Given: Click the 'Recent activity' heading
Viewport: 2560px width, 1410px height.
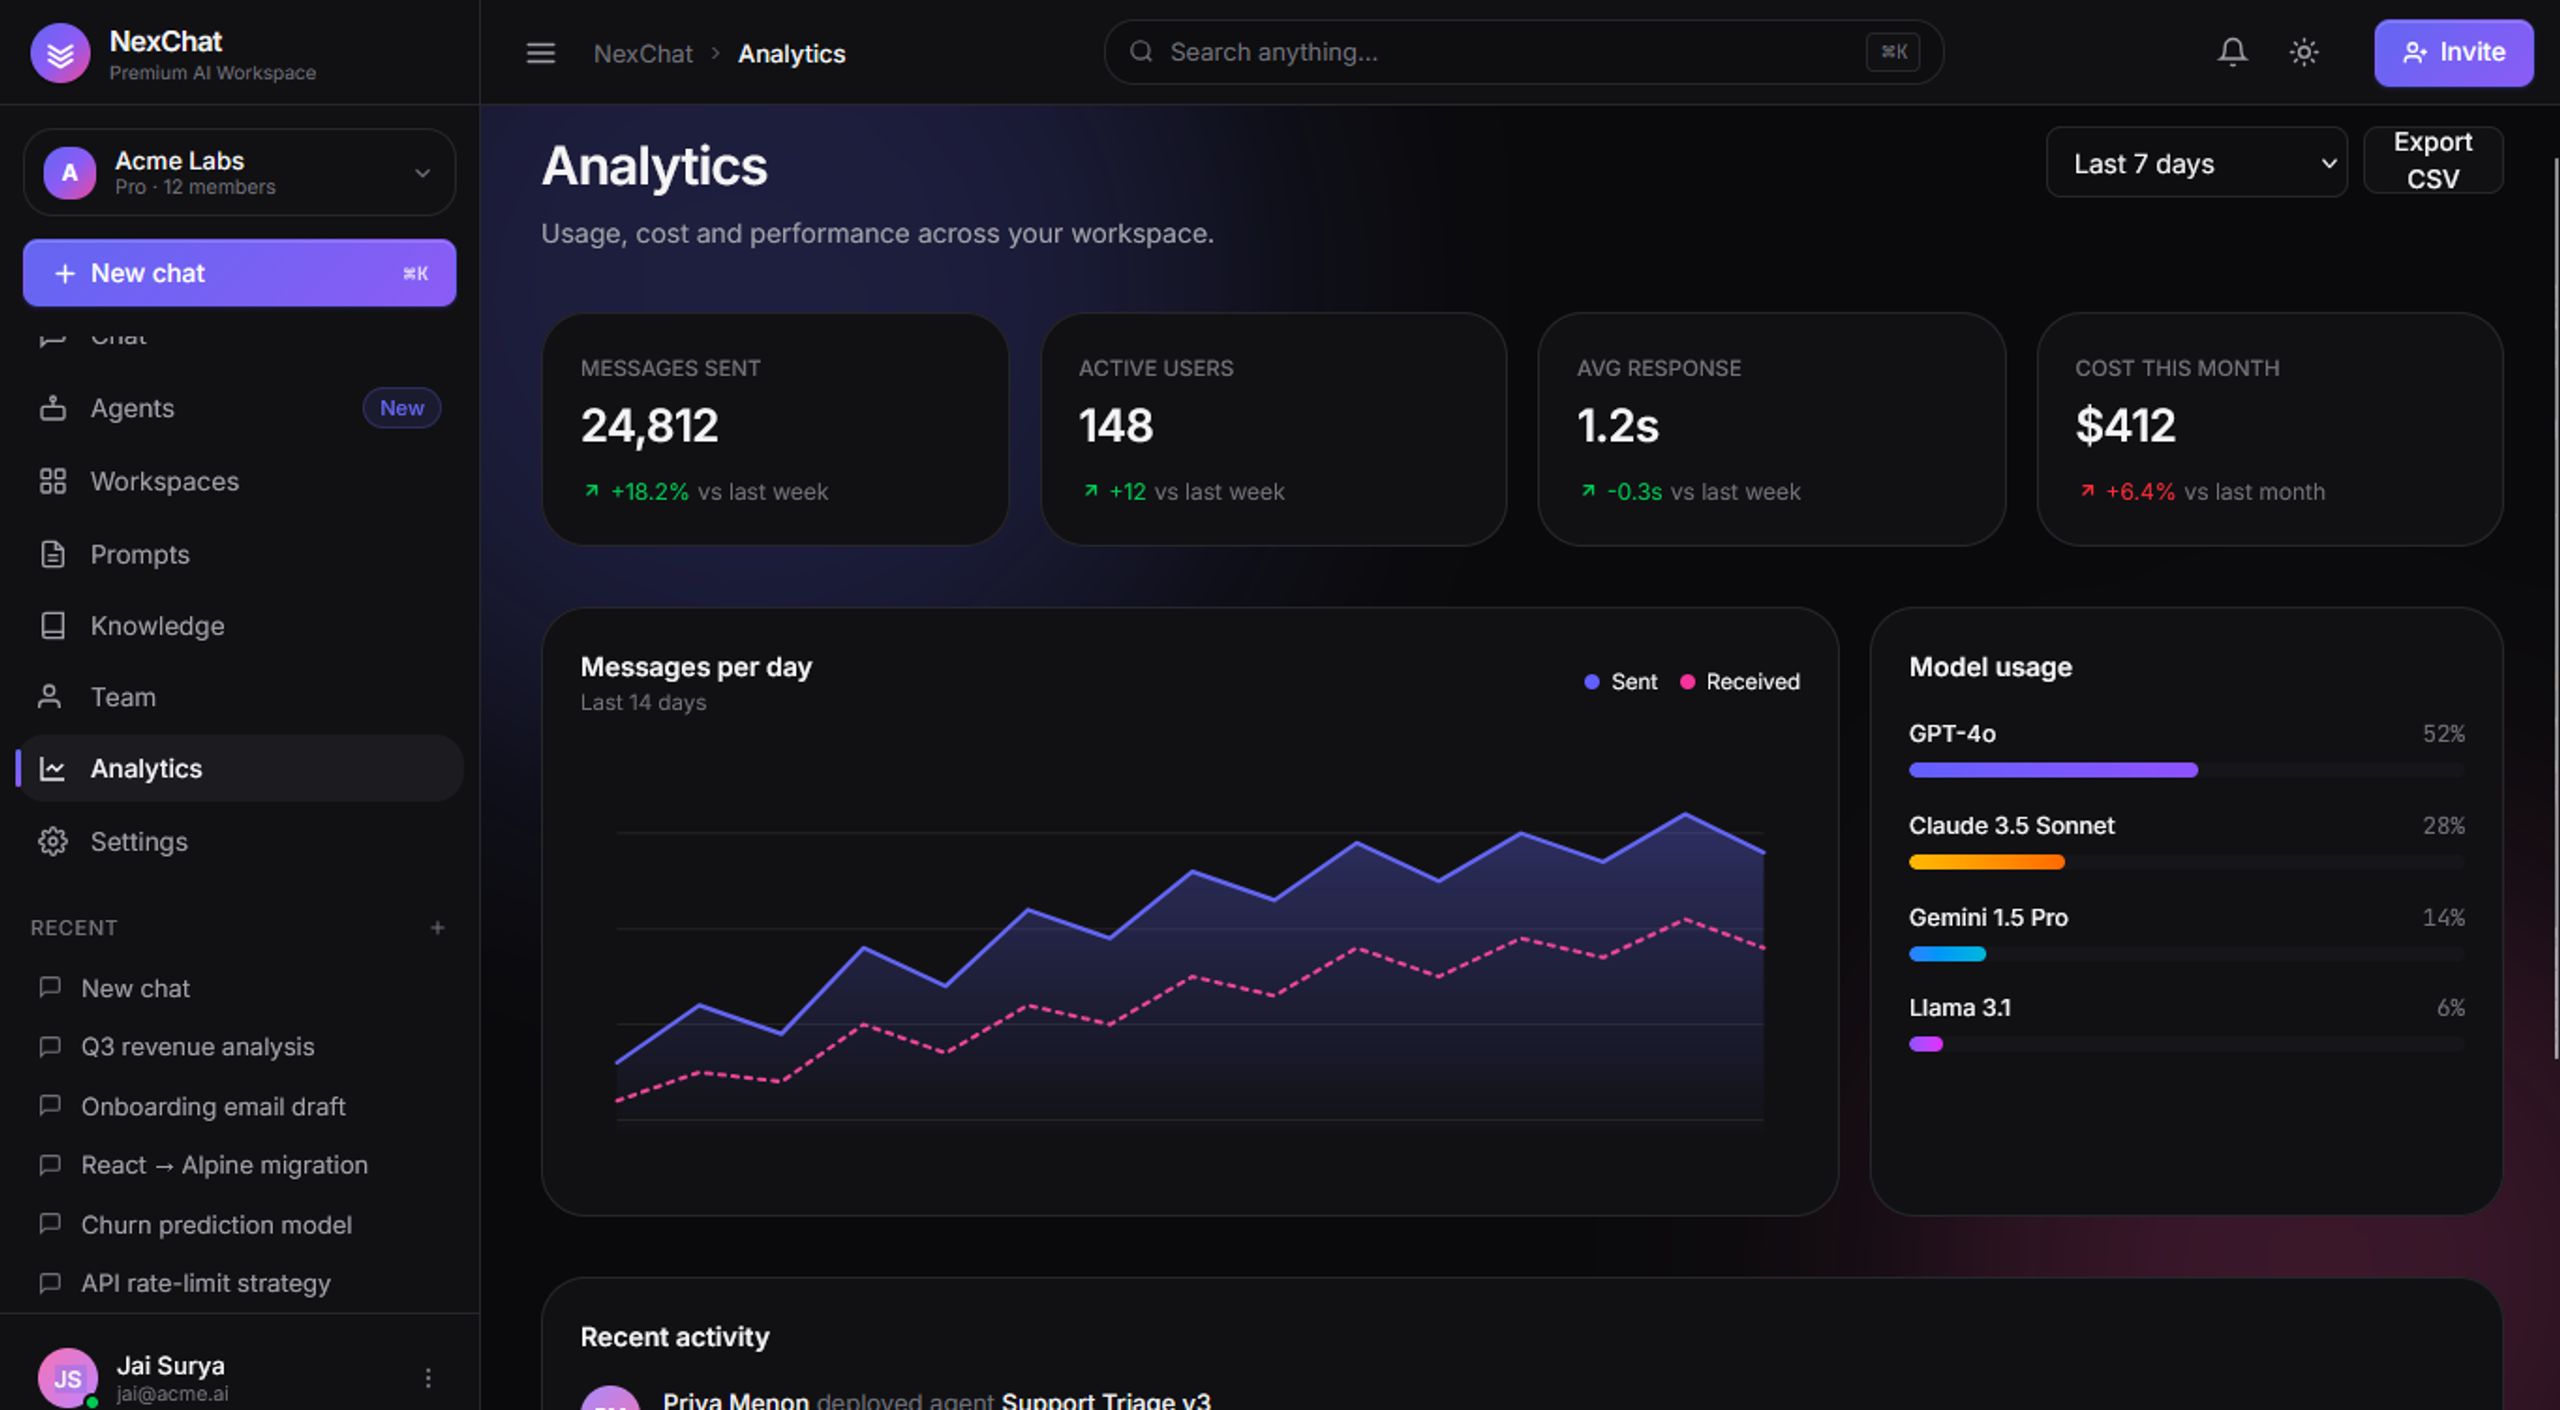Looking at the screenshot, I should coord(675,1337).
